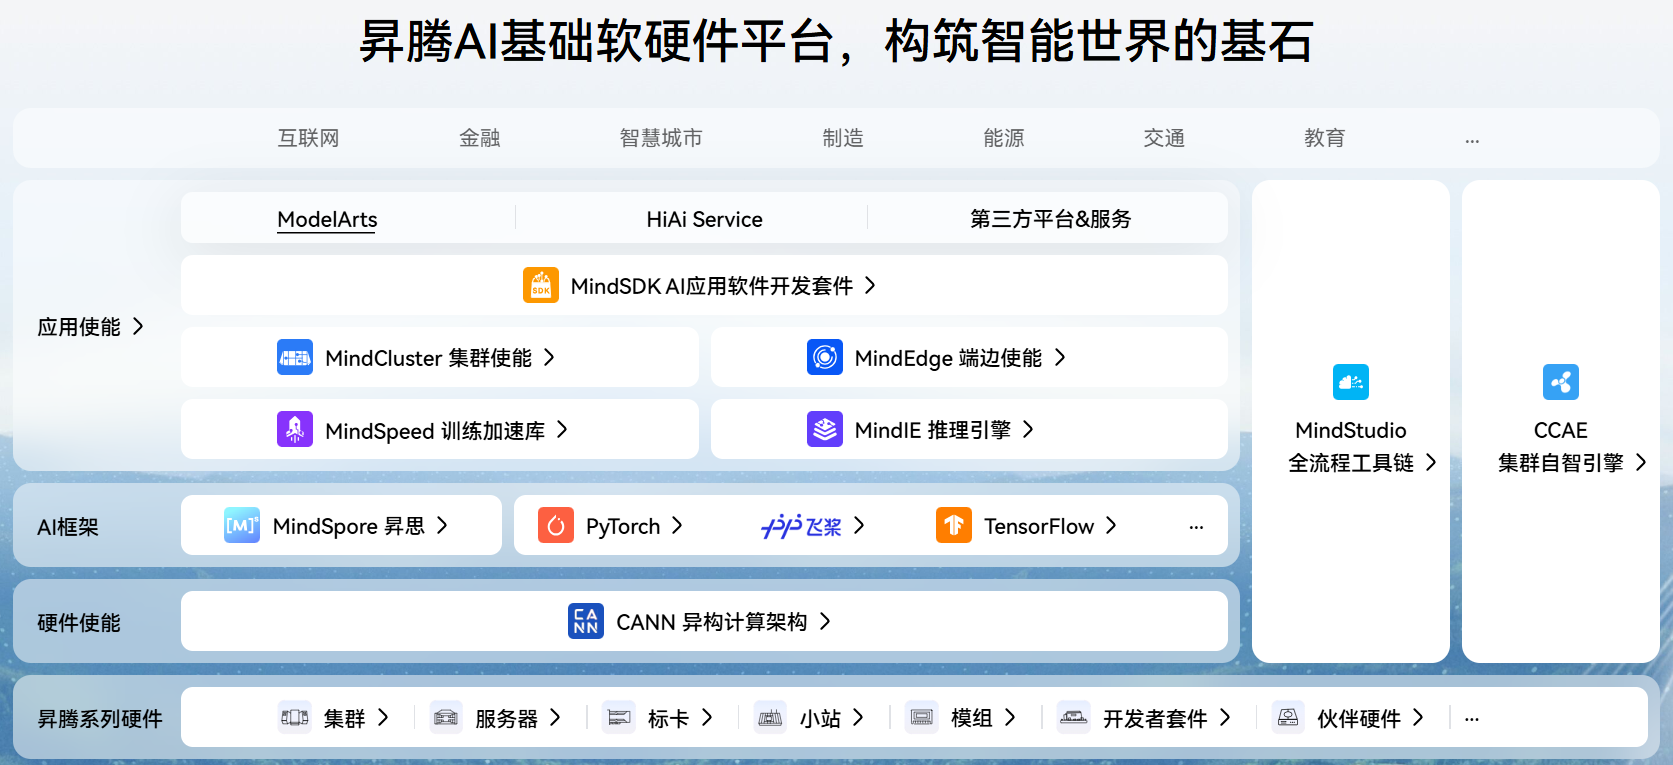Select the 智慧城市 industry tab
Image resolution: width=1673 pixels, height=765 pixels.
pos(660,138)
